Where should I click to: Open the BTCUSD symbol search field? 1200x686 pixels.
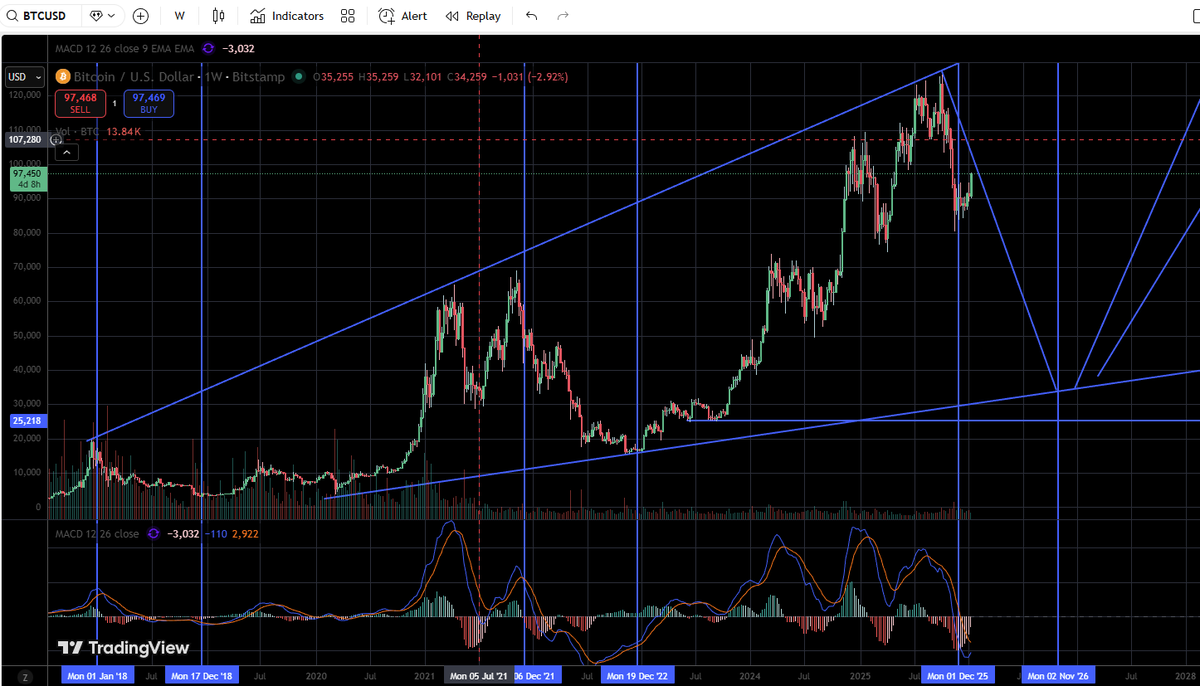(38, 16)
